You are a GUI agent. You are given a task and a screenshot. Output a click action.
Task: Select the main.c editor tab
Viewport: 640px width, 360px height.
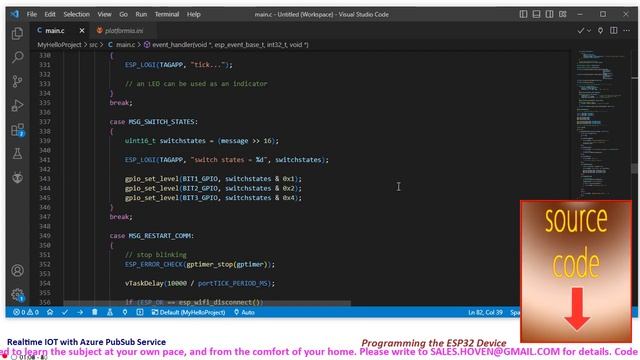click(54, 31)
